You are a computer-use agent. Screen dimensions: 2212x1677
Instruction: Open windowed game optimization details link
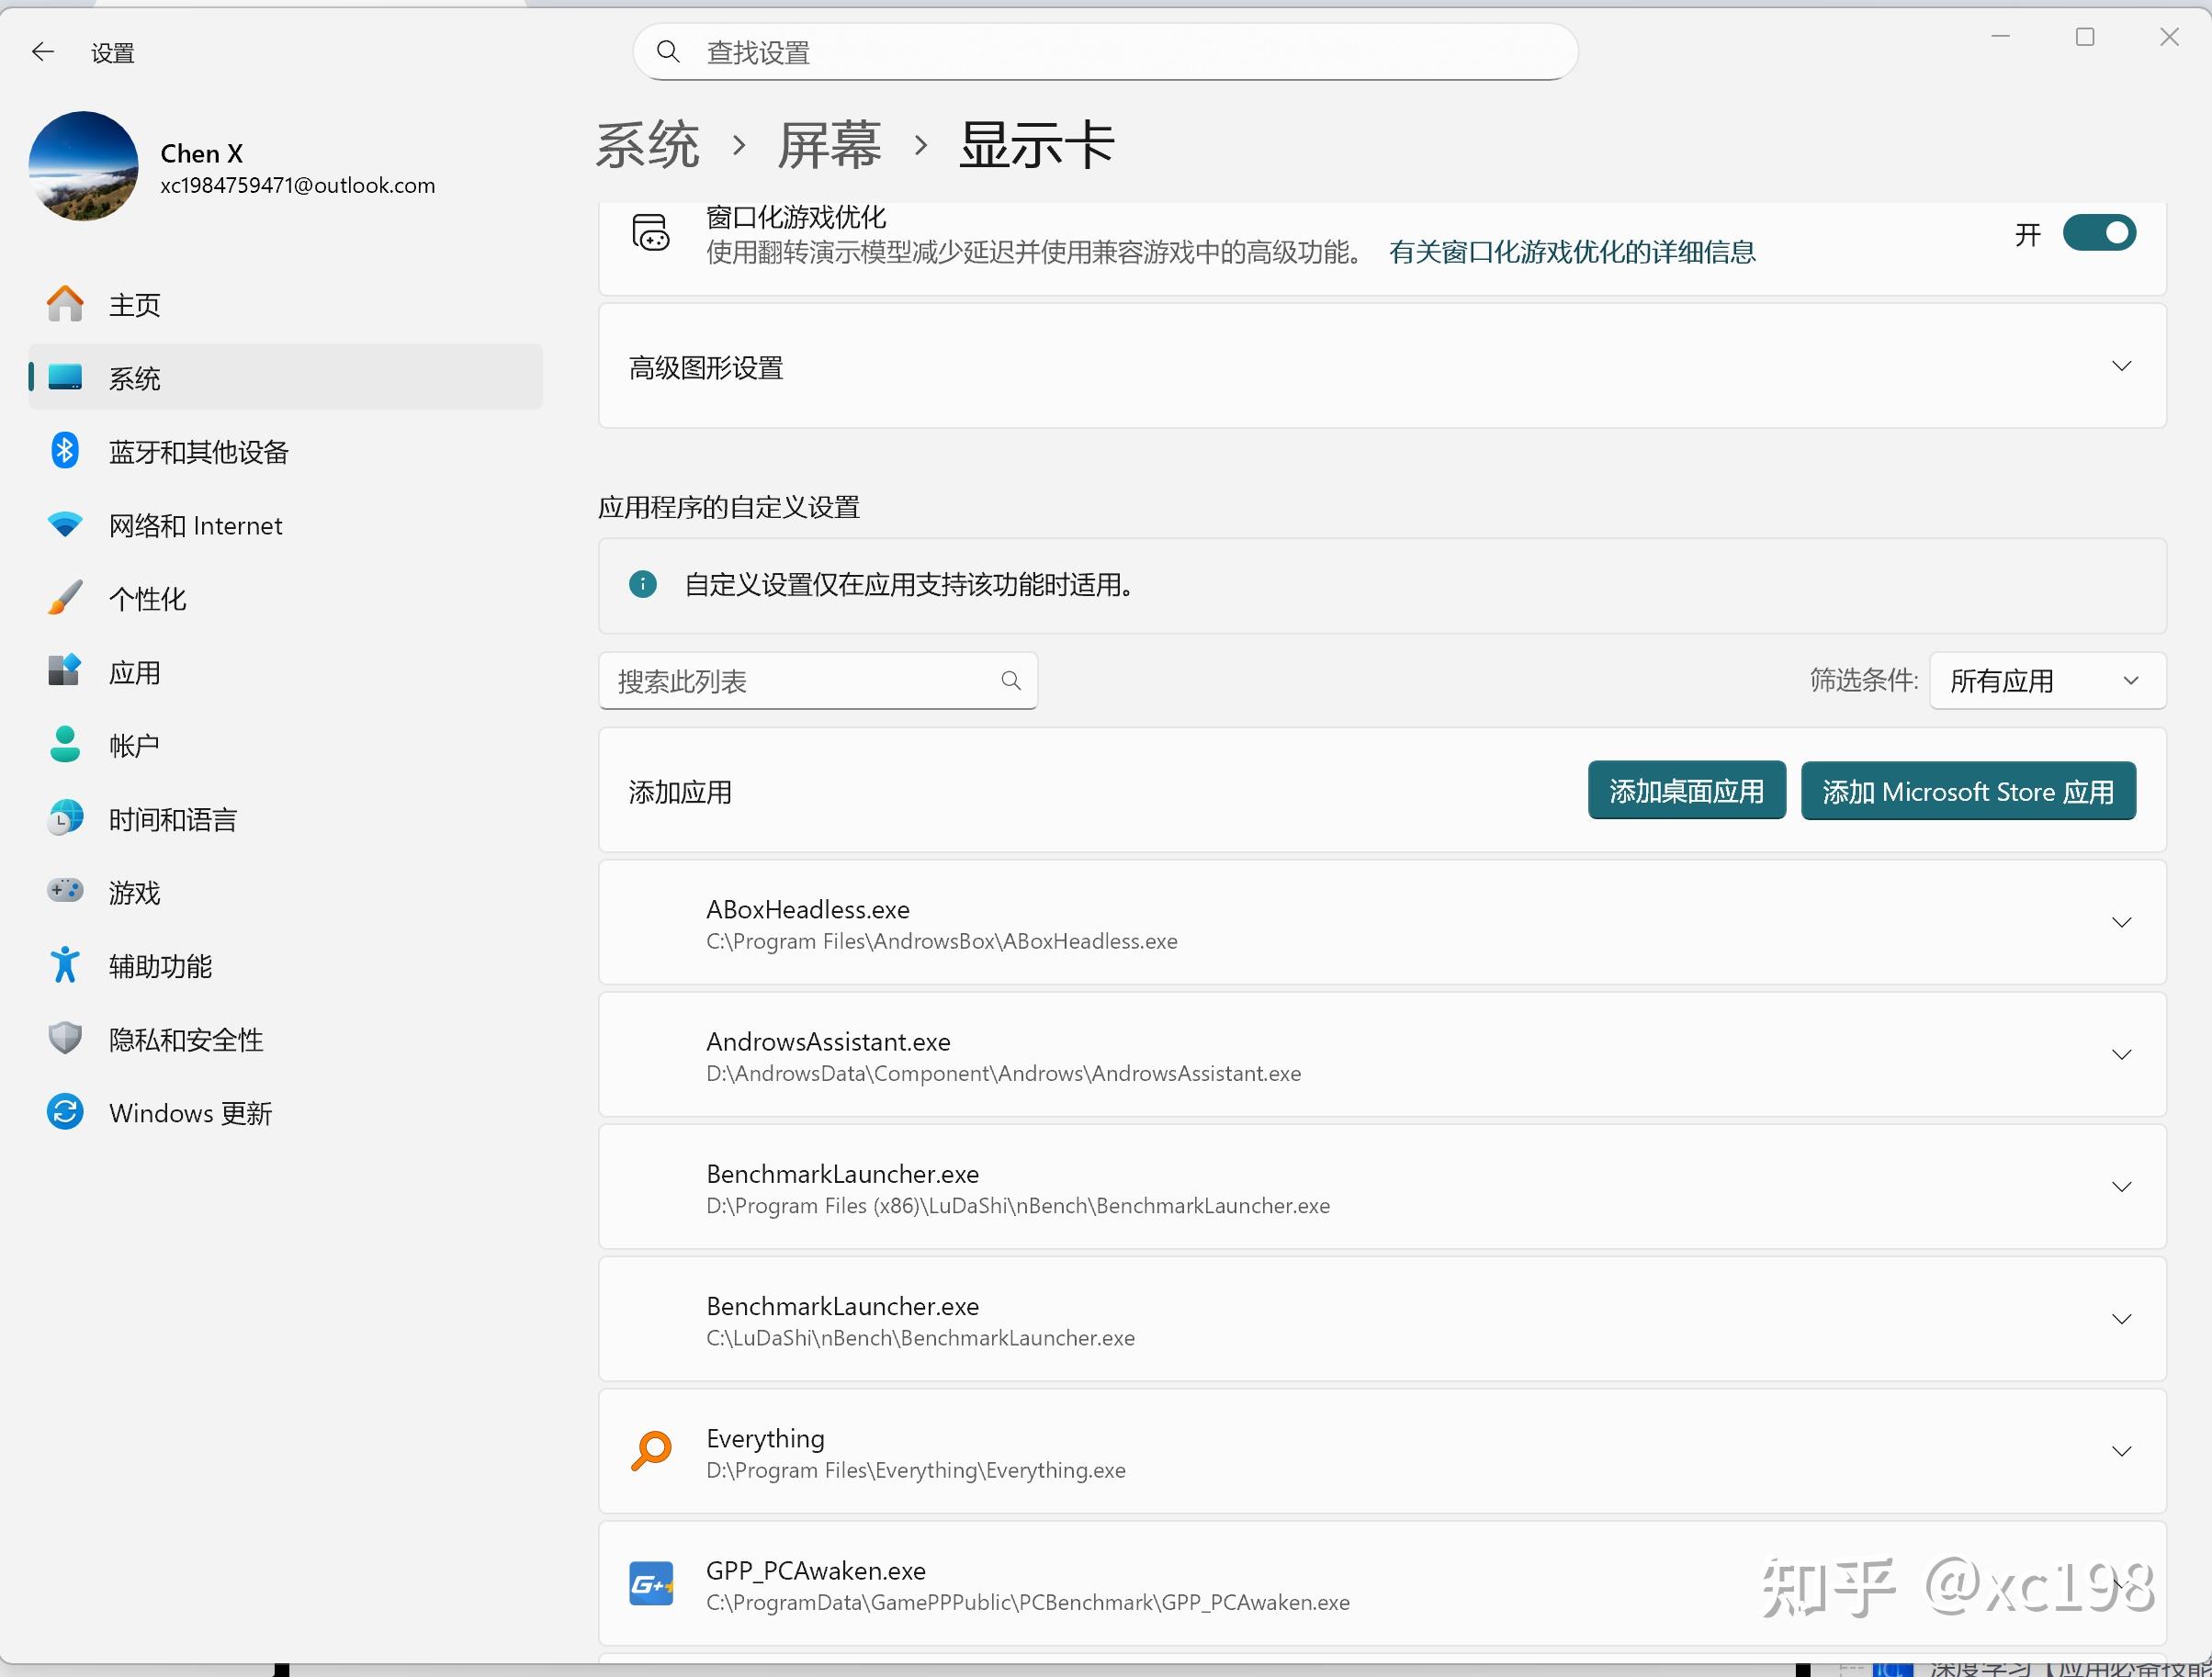(x=1571, y=252)
